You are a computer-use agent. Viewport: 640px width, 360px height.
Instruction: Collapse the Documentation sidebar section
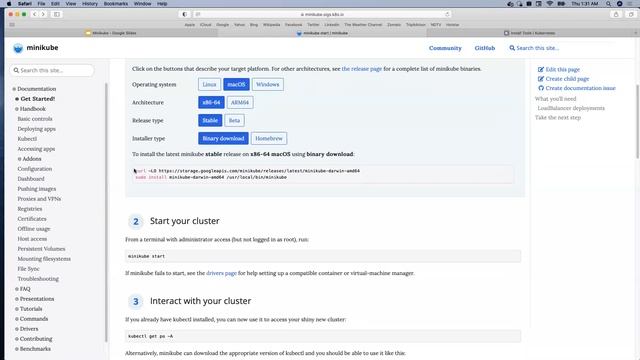point(14,89)
